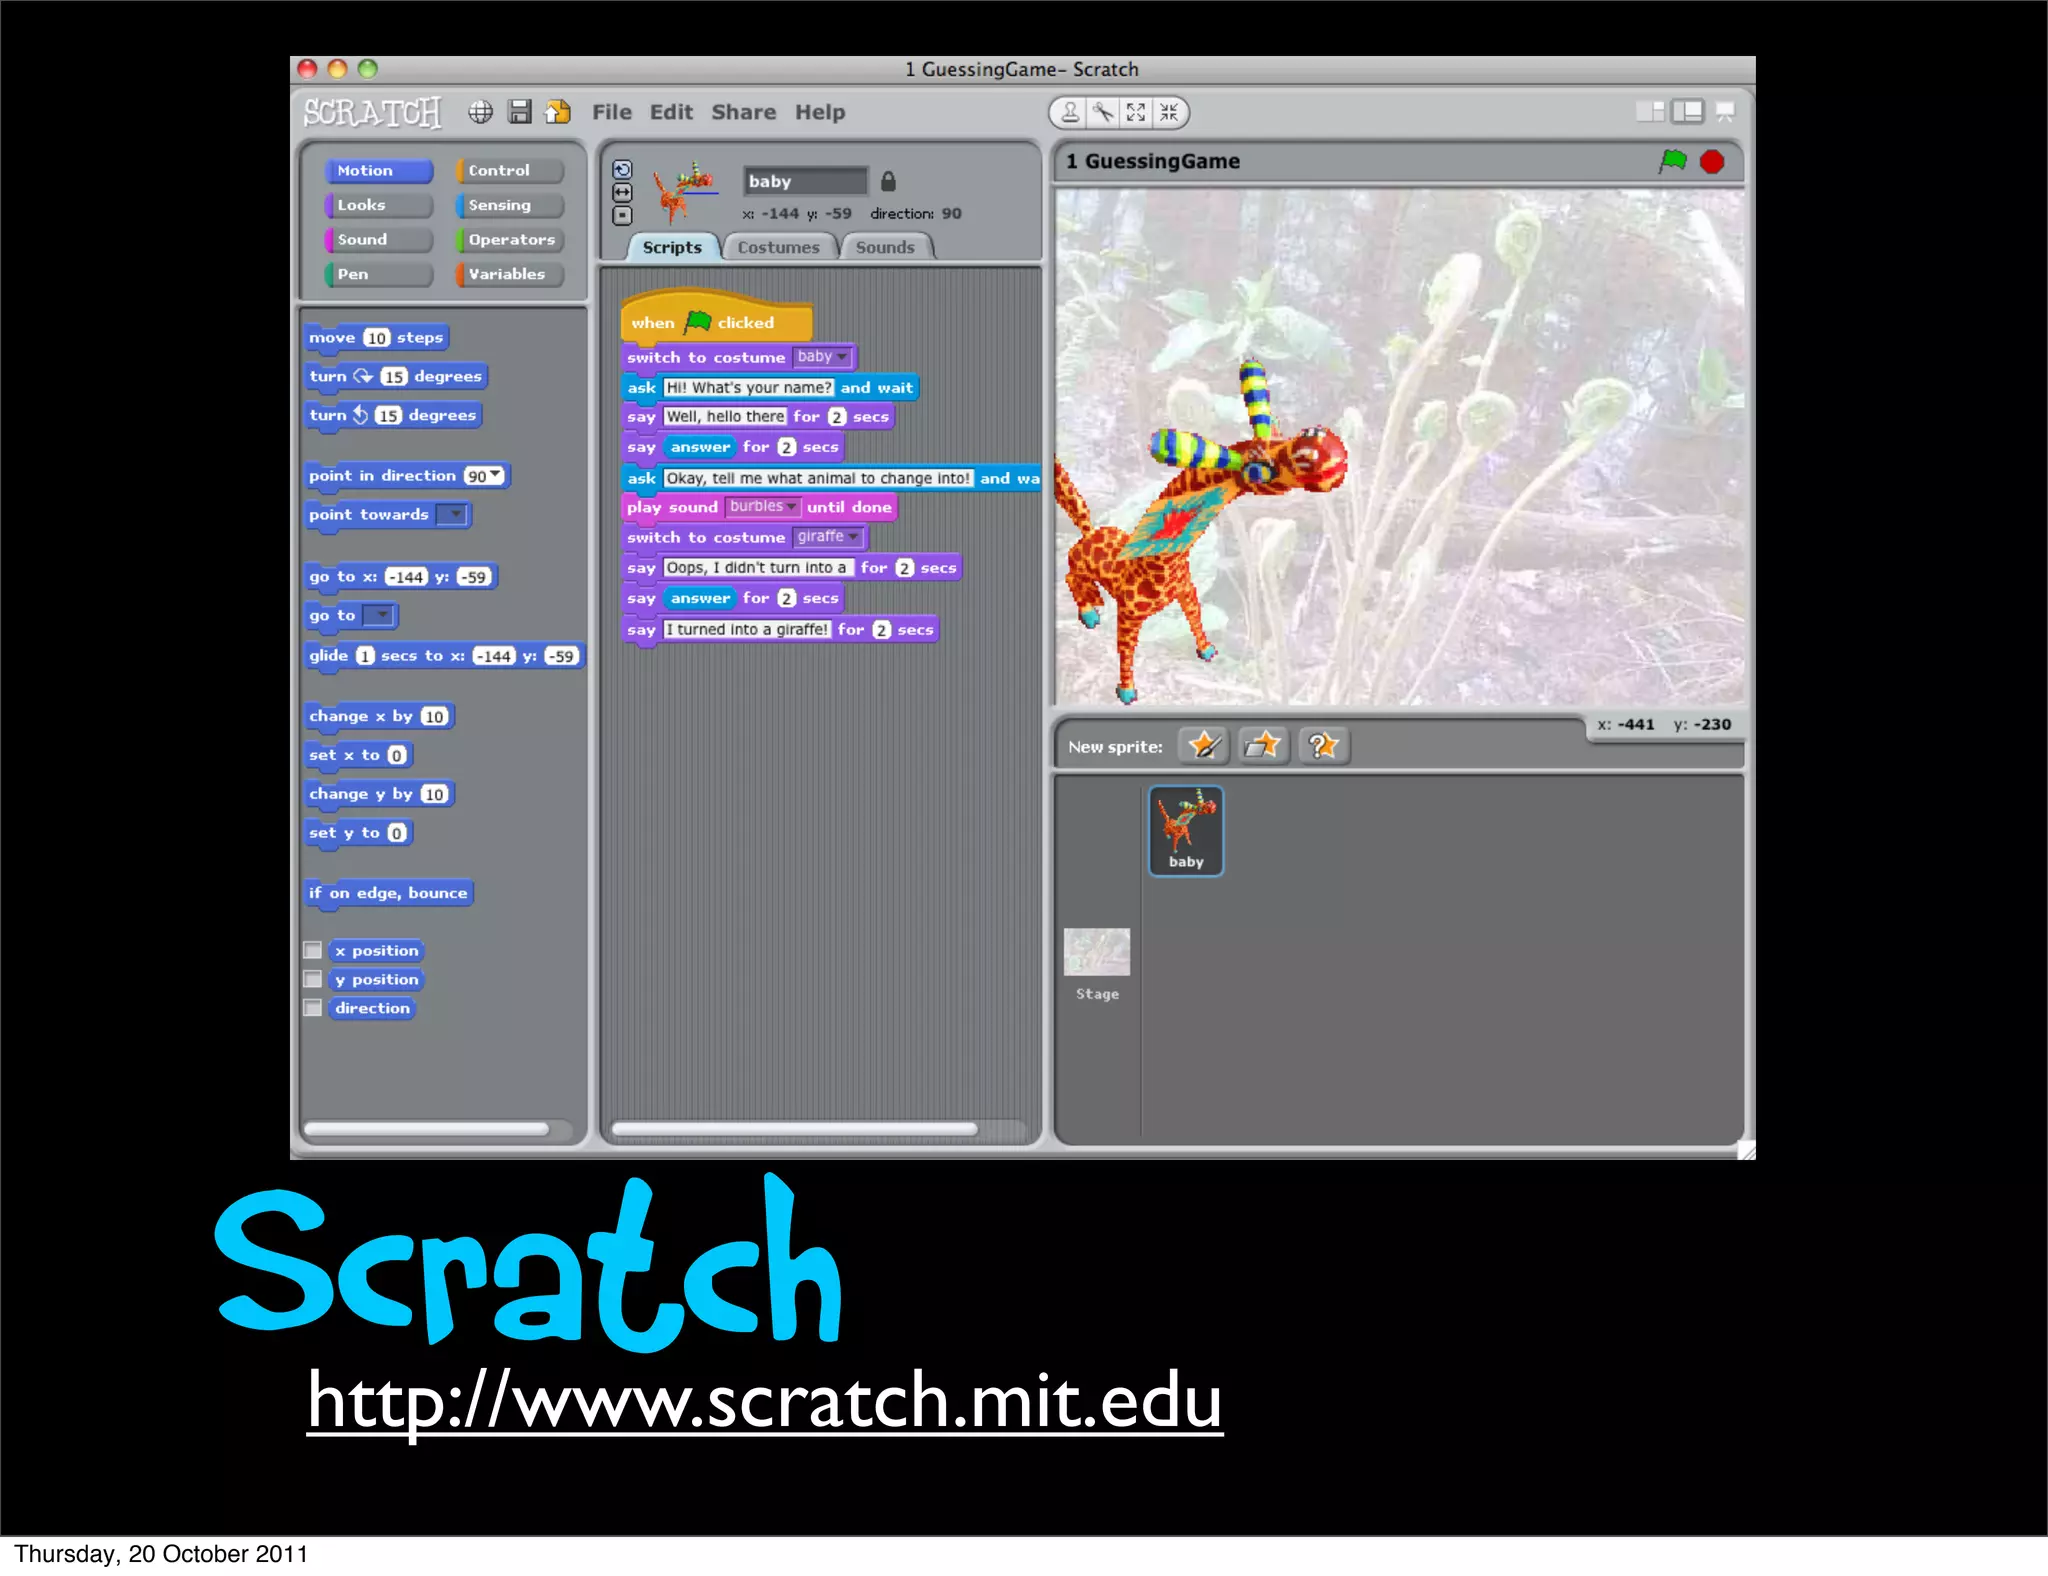Click the share project upload icon

pyautogui.click(x=557, y=112)
